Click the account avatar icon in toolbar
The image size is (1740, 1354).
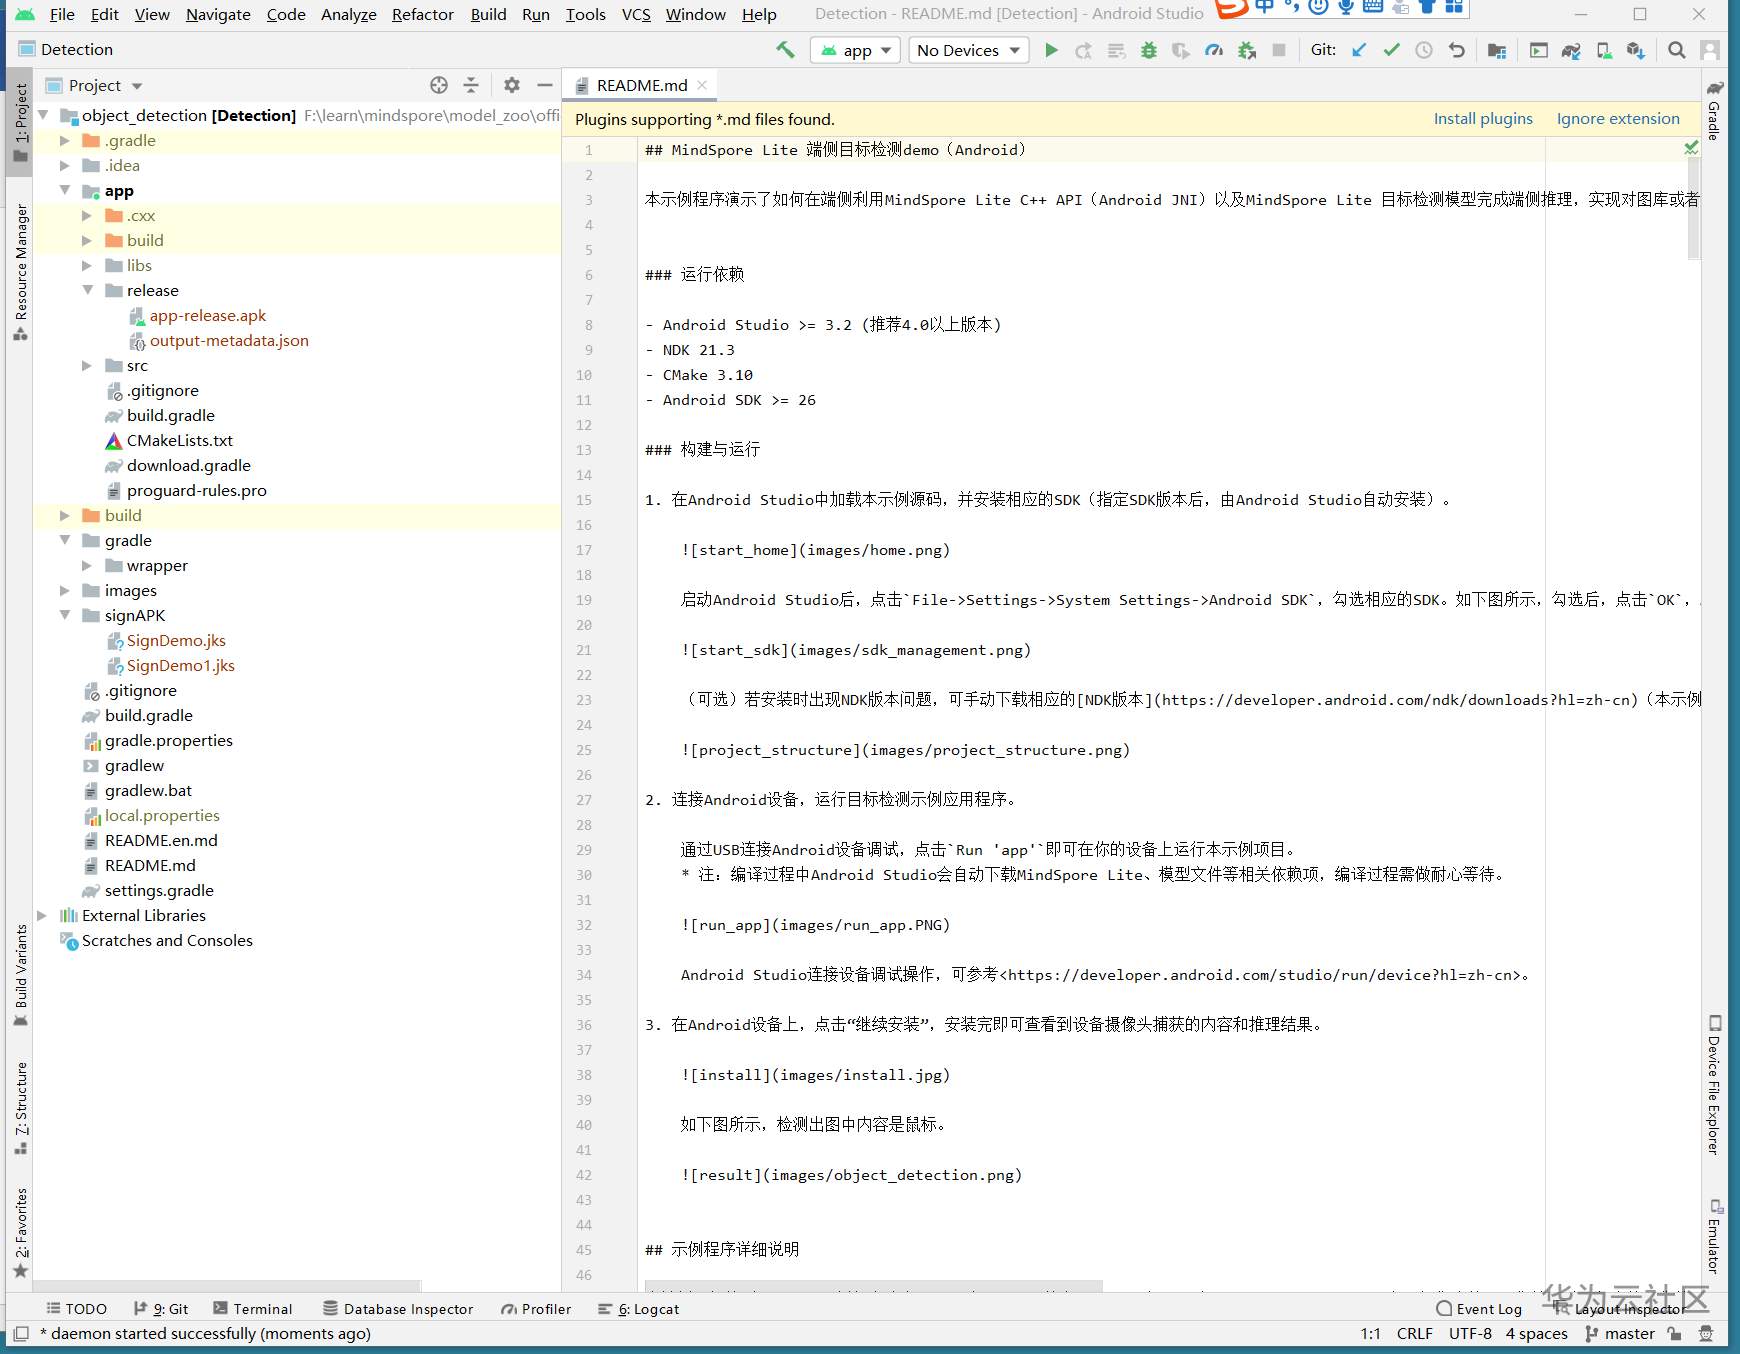[x=1710, y=50]
